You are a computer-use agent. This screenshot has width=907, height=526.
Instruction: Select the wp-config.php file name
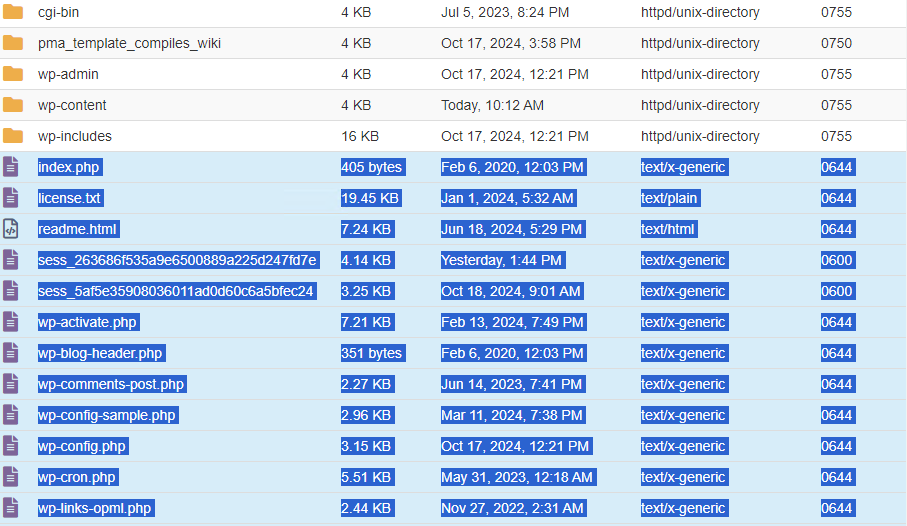[x=82, y=446]
